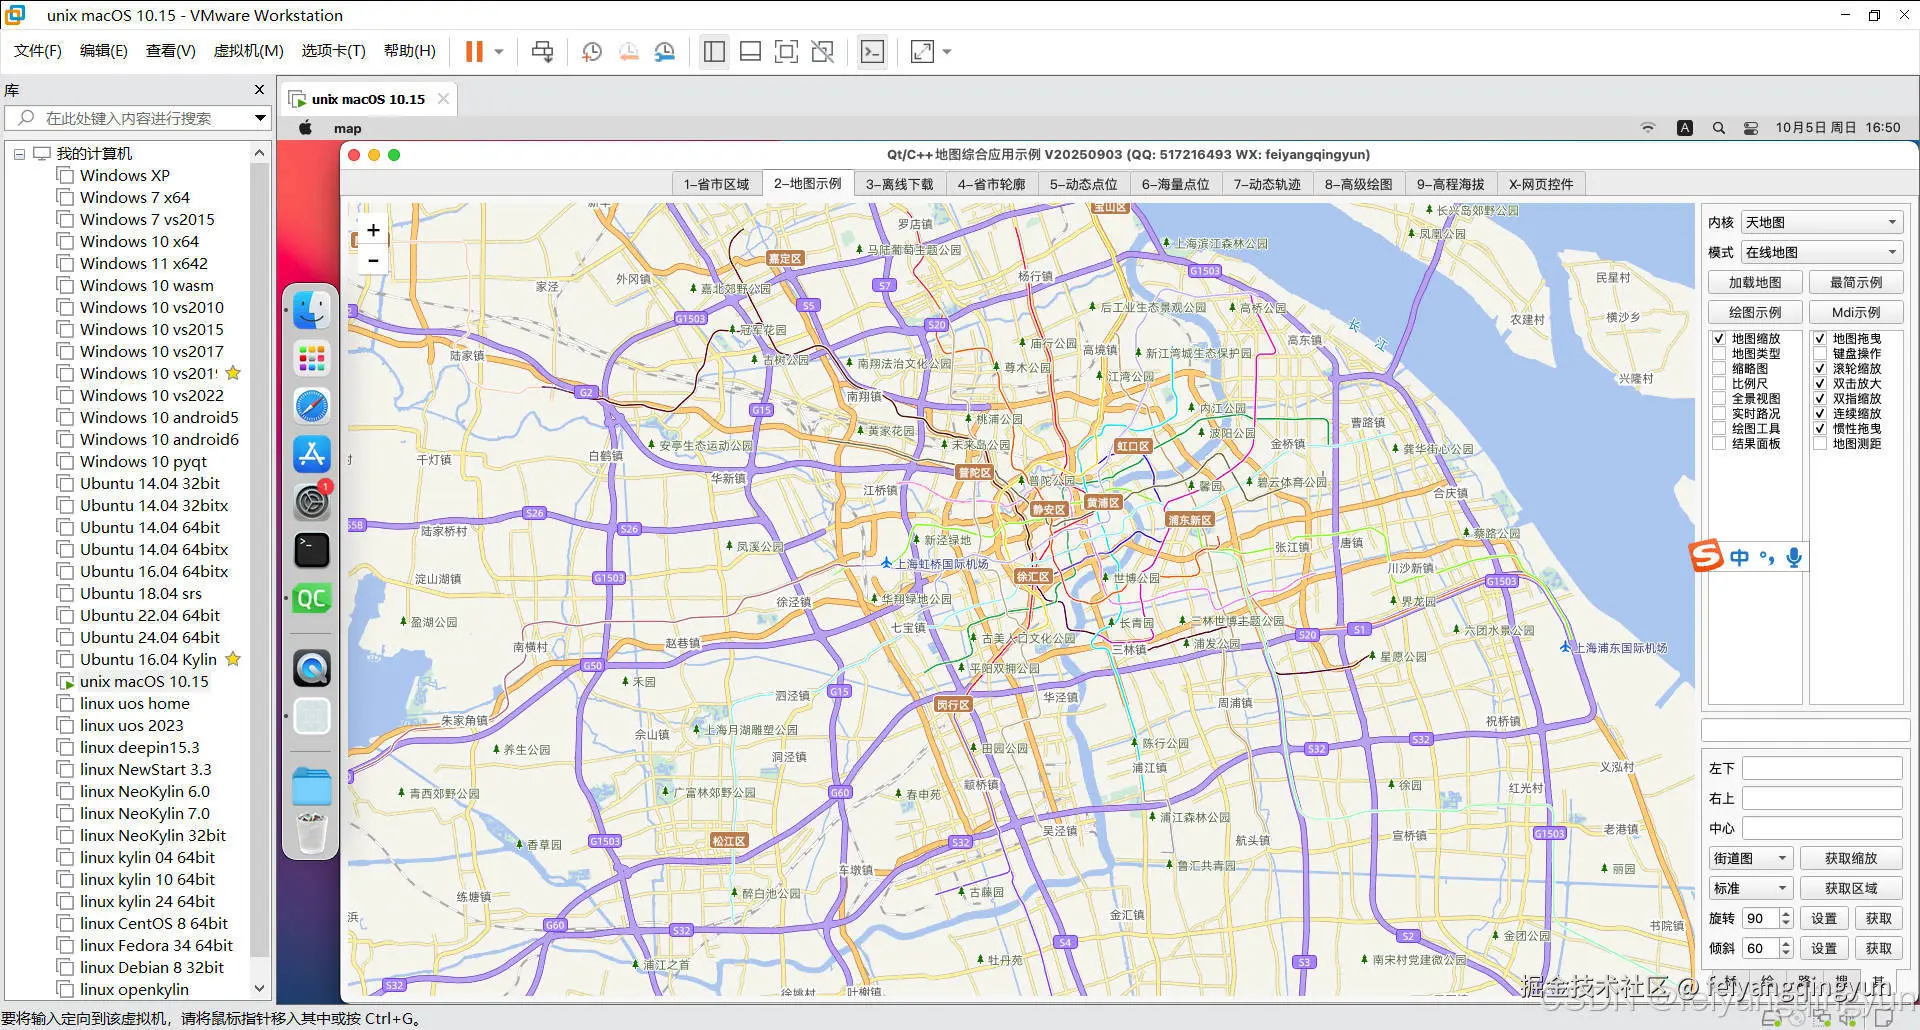Viewport: 1920px width, 1030px height.
Task: Enable the 实时路况 checkbox
Action: click(1719, 413)
